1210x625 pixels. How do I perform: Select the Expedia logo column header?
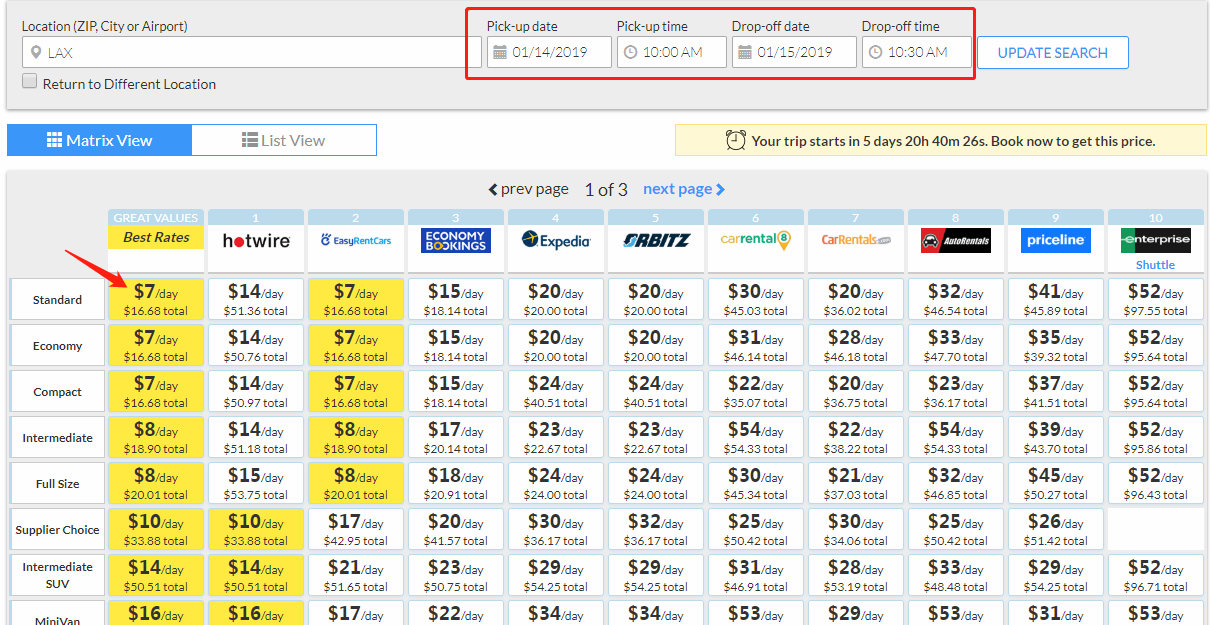pos(556,241)
